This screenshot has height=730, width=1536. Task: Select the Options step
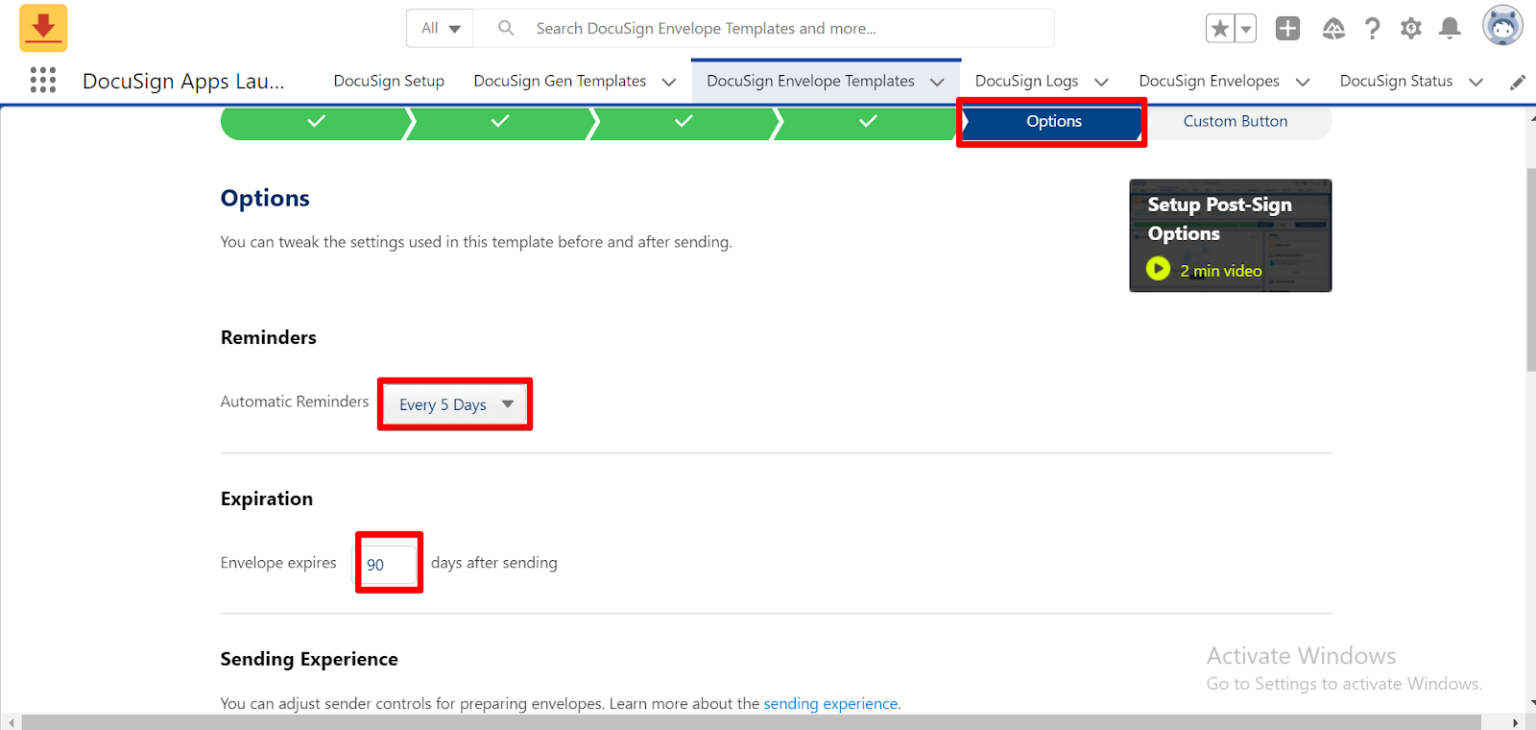pyautogui.click(x=1053, y=121)
